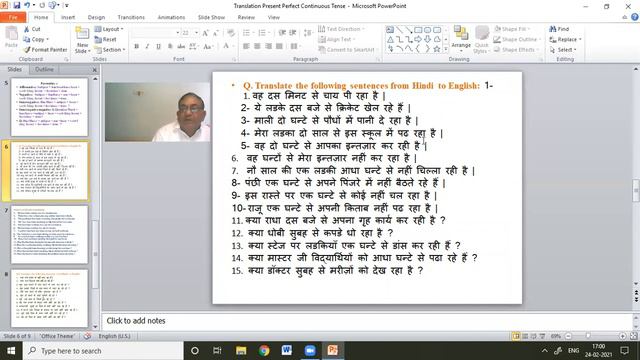Screen dimensions: 640x360
Task: Switch to the Transitions tab
Action: 131,17
